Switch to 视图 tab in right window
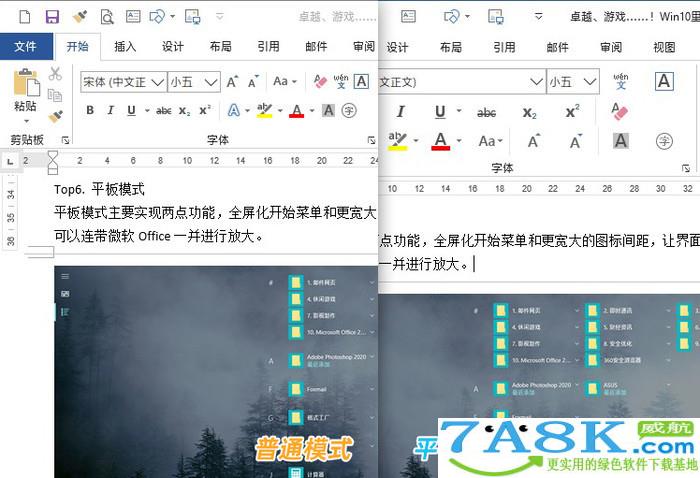Screen dimensions: 700x478 pyautogui.click(x=664, y=47)
